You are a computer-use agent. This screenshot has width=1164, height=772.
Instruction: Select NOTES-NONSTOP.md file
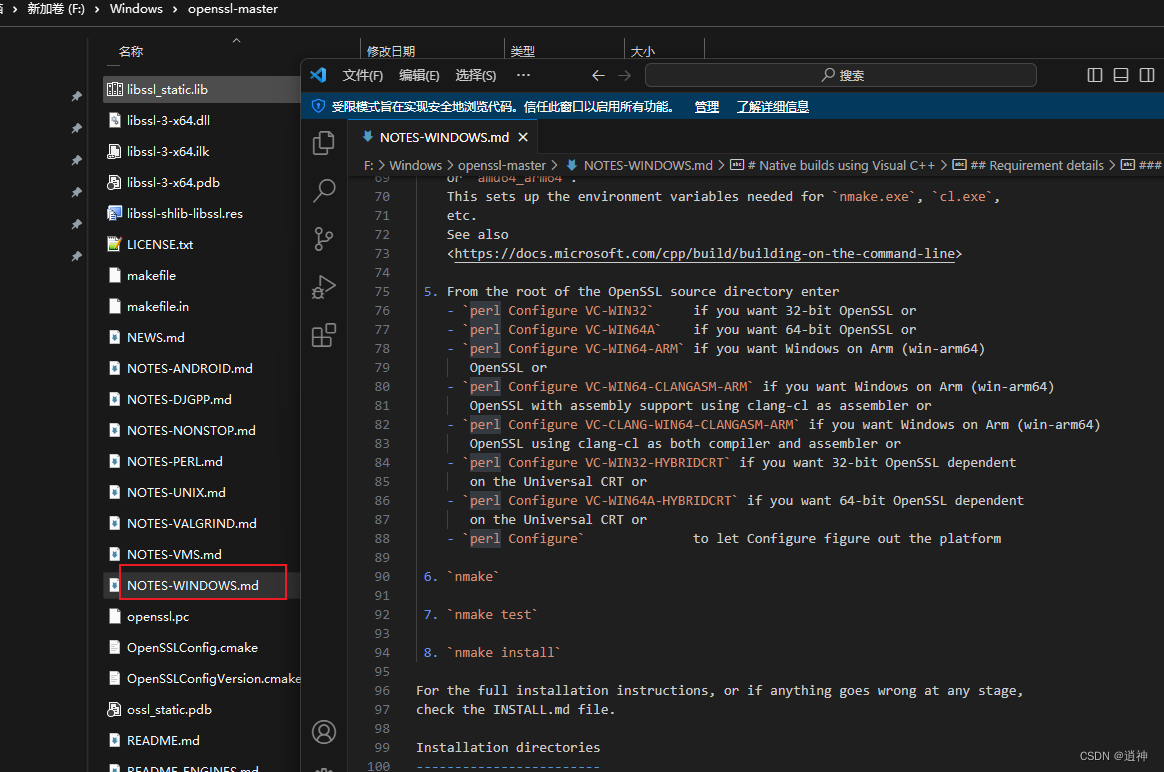point(191,431)
